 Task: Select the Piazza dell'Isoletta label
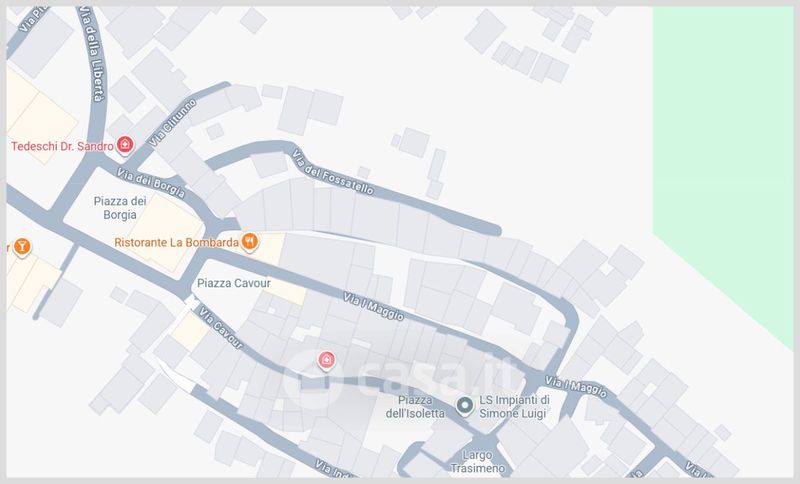tap(415, 406)
